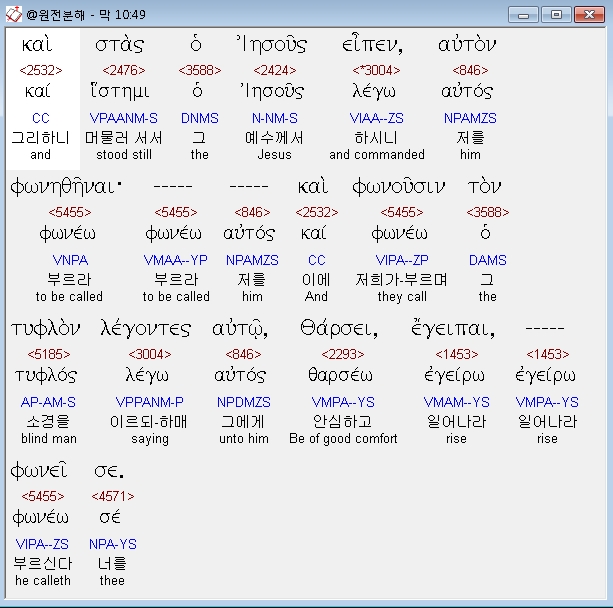Click morphology code NPA-YS

pyautogui.click(x=113, y=544)
